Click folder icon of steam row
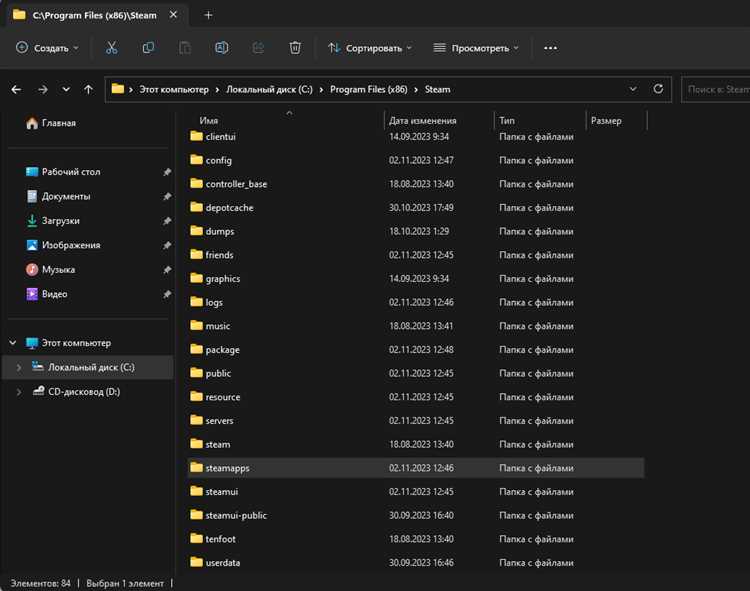750x591 pixels. (197, 444)
